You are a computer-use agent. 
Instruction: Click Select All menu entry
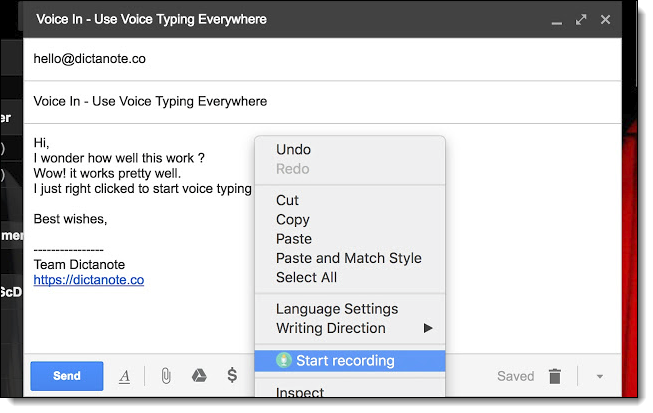[x=350, y=277]
